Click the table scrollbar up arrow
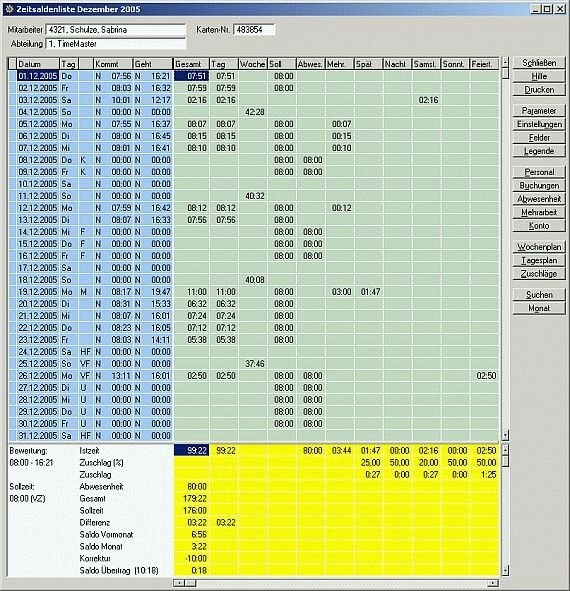The image size is (570, 591). click(506, 62)
